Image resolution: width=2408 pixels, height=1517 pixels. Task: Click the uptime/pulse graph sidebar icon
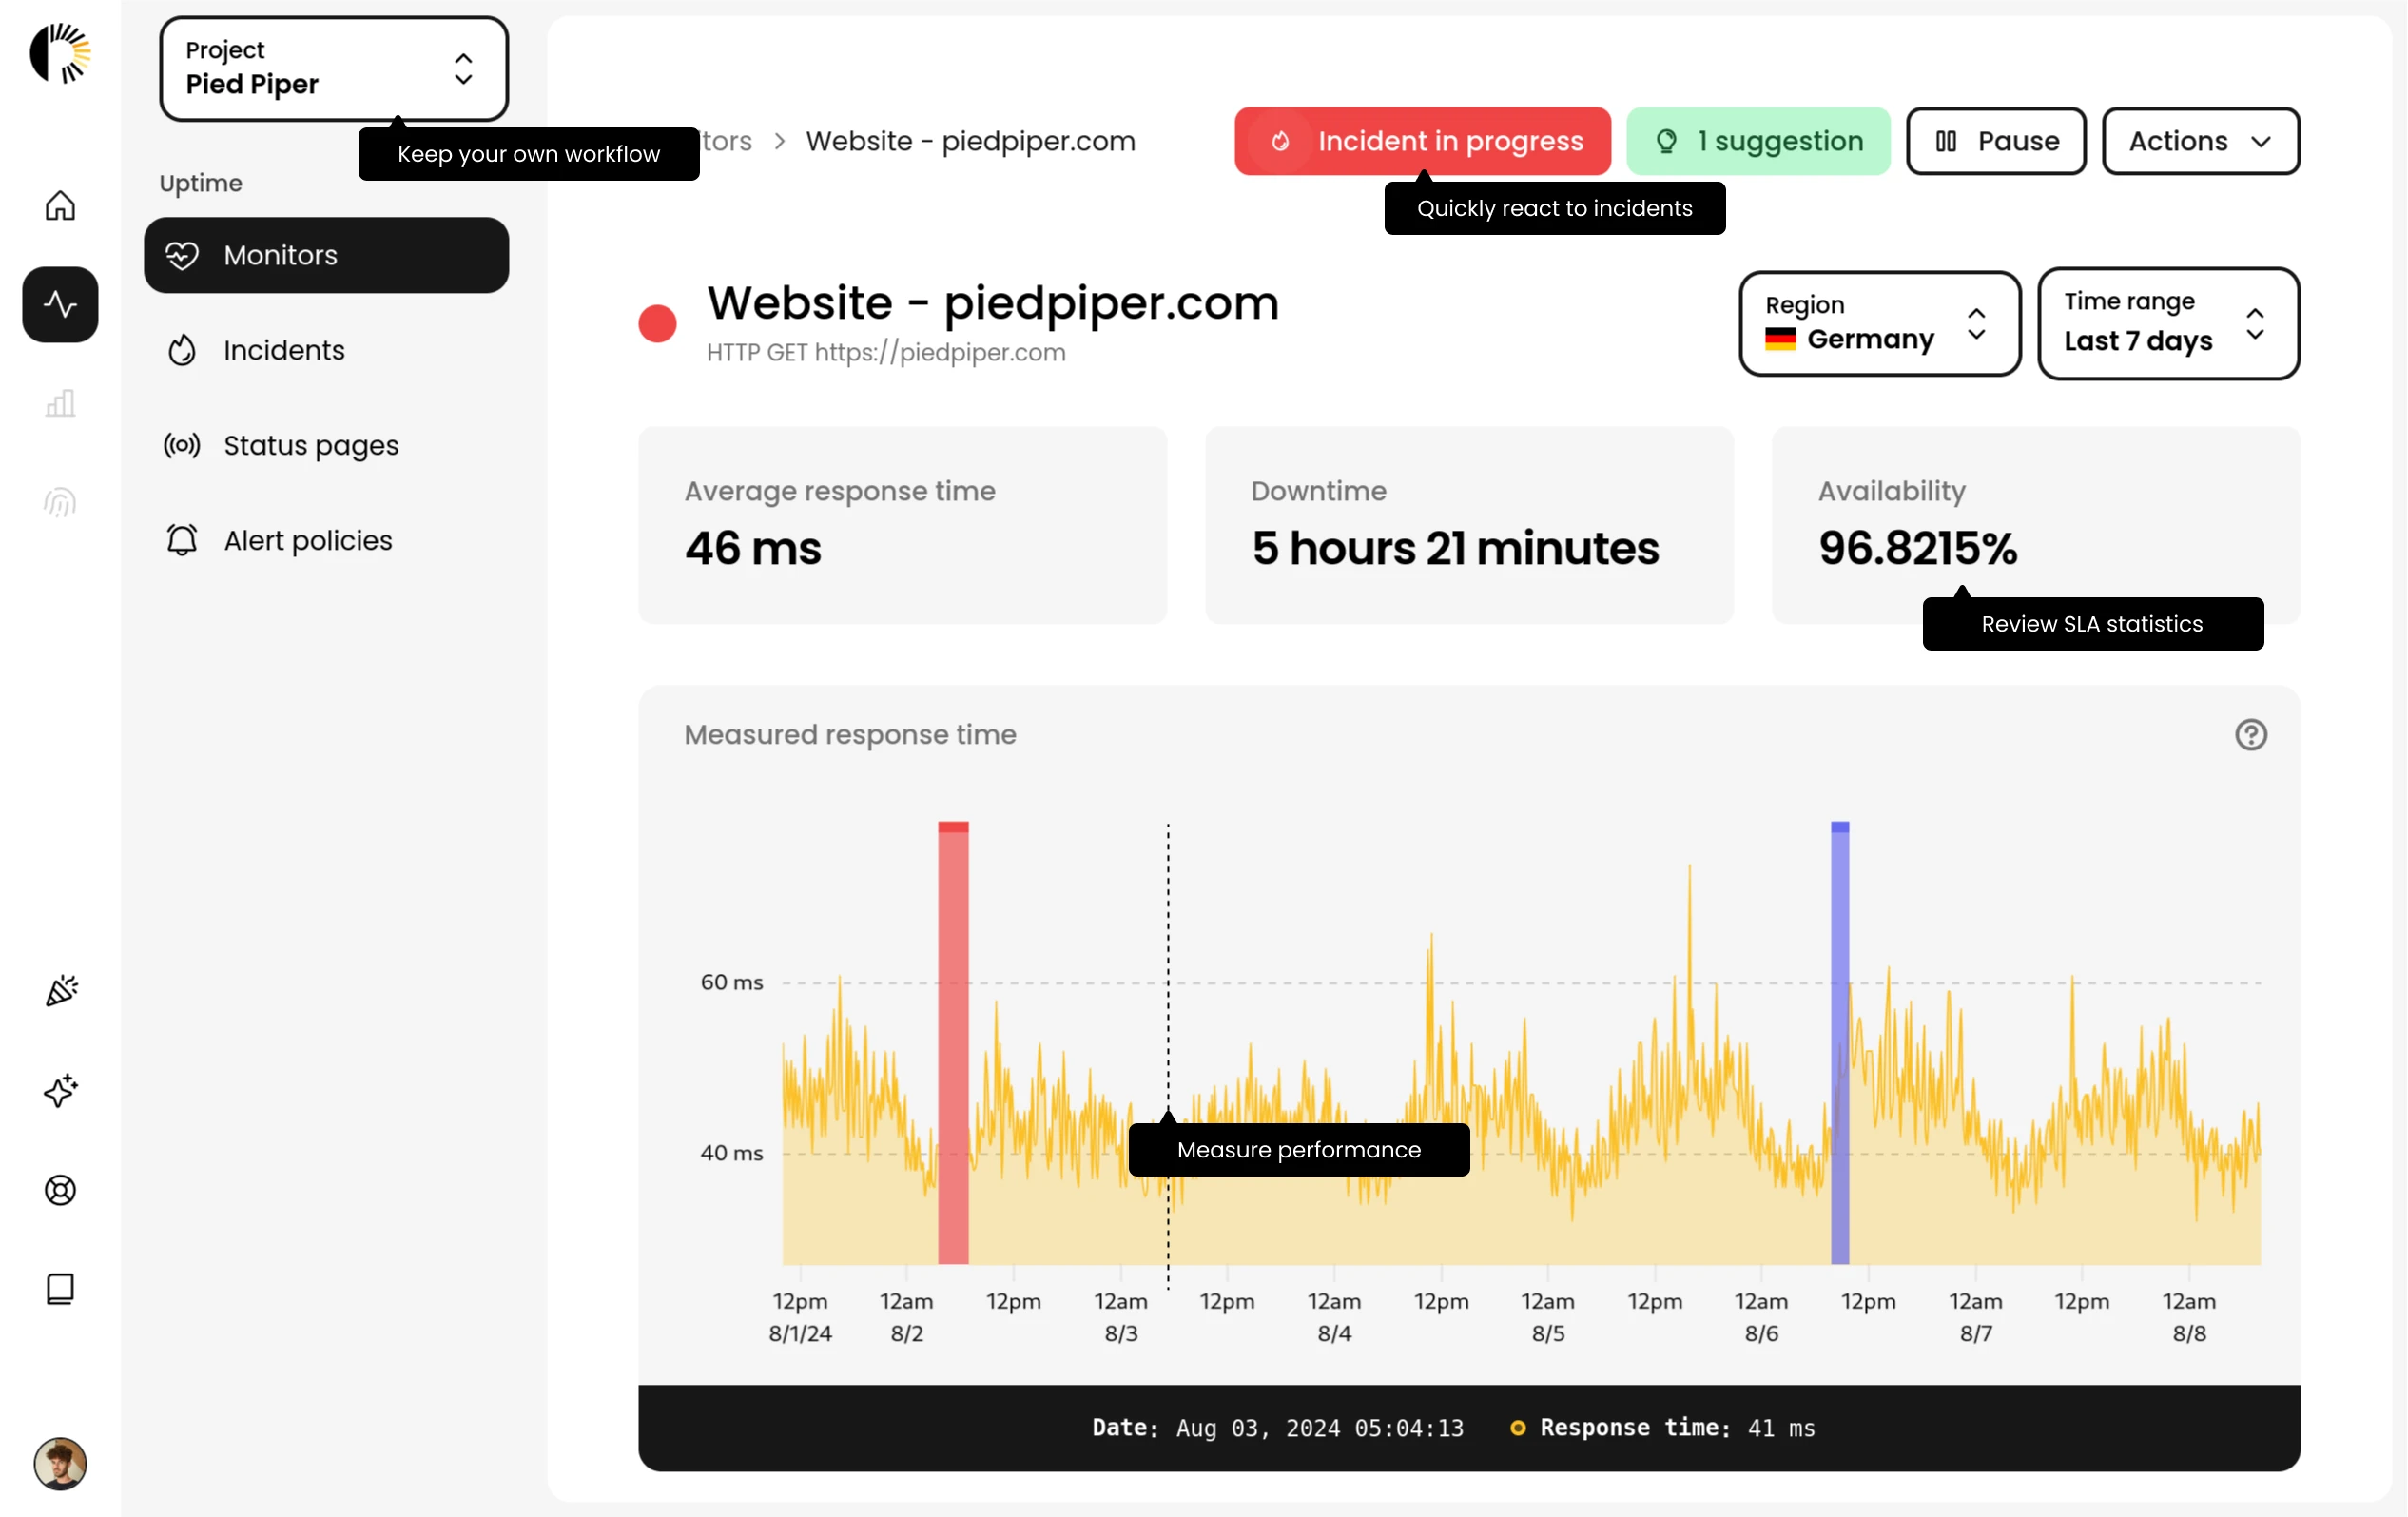[59, 304]
